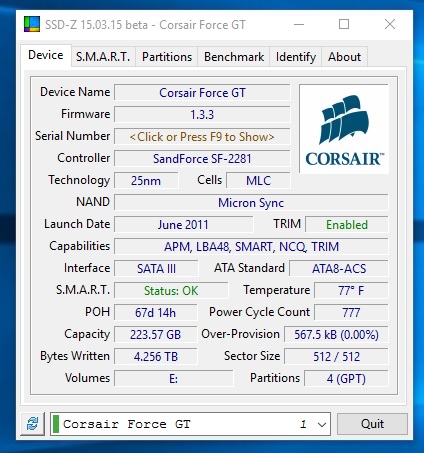Switch to the Identify tab
The width and height of the screenshot is (424, 453).
296,57
